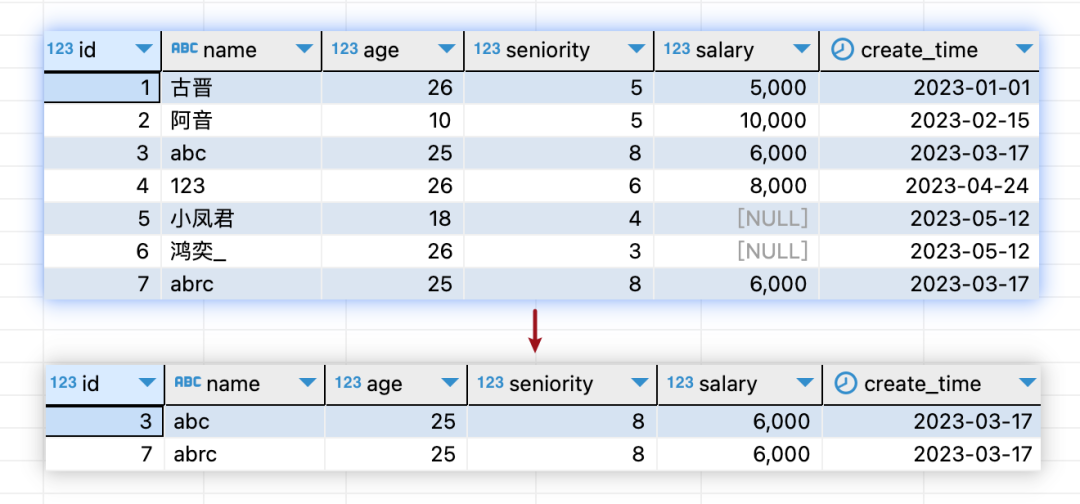Expand the create_time dropdown in the bottom table
Screen dimensions: 1080x504
1025,383
